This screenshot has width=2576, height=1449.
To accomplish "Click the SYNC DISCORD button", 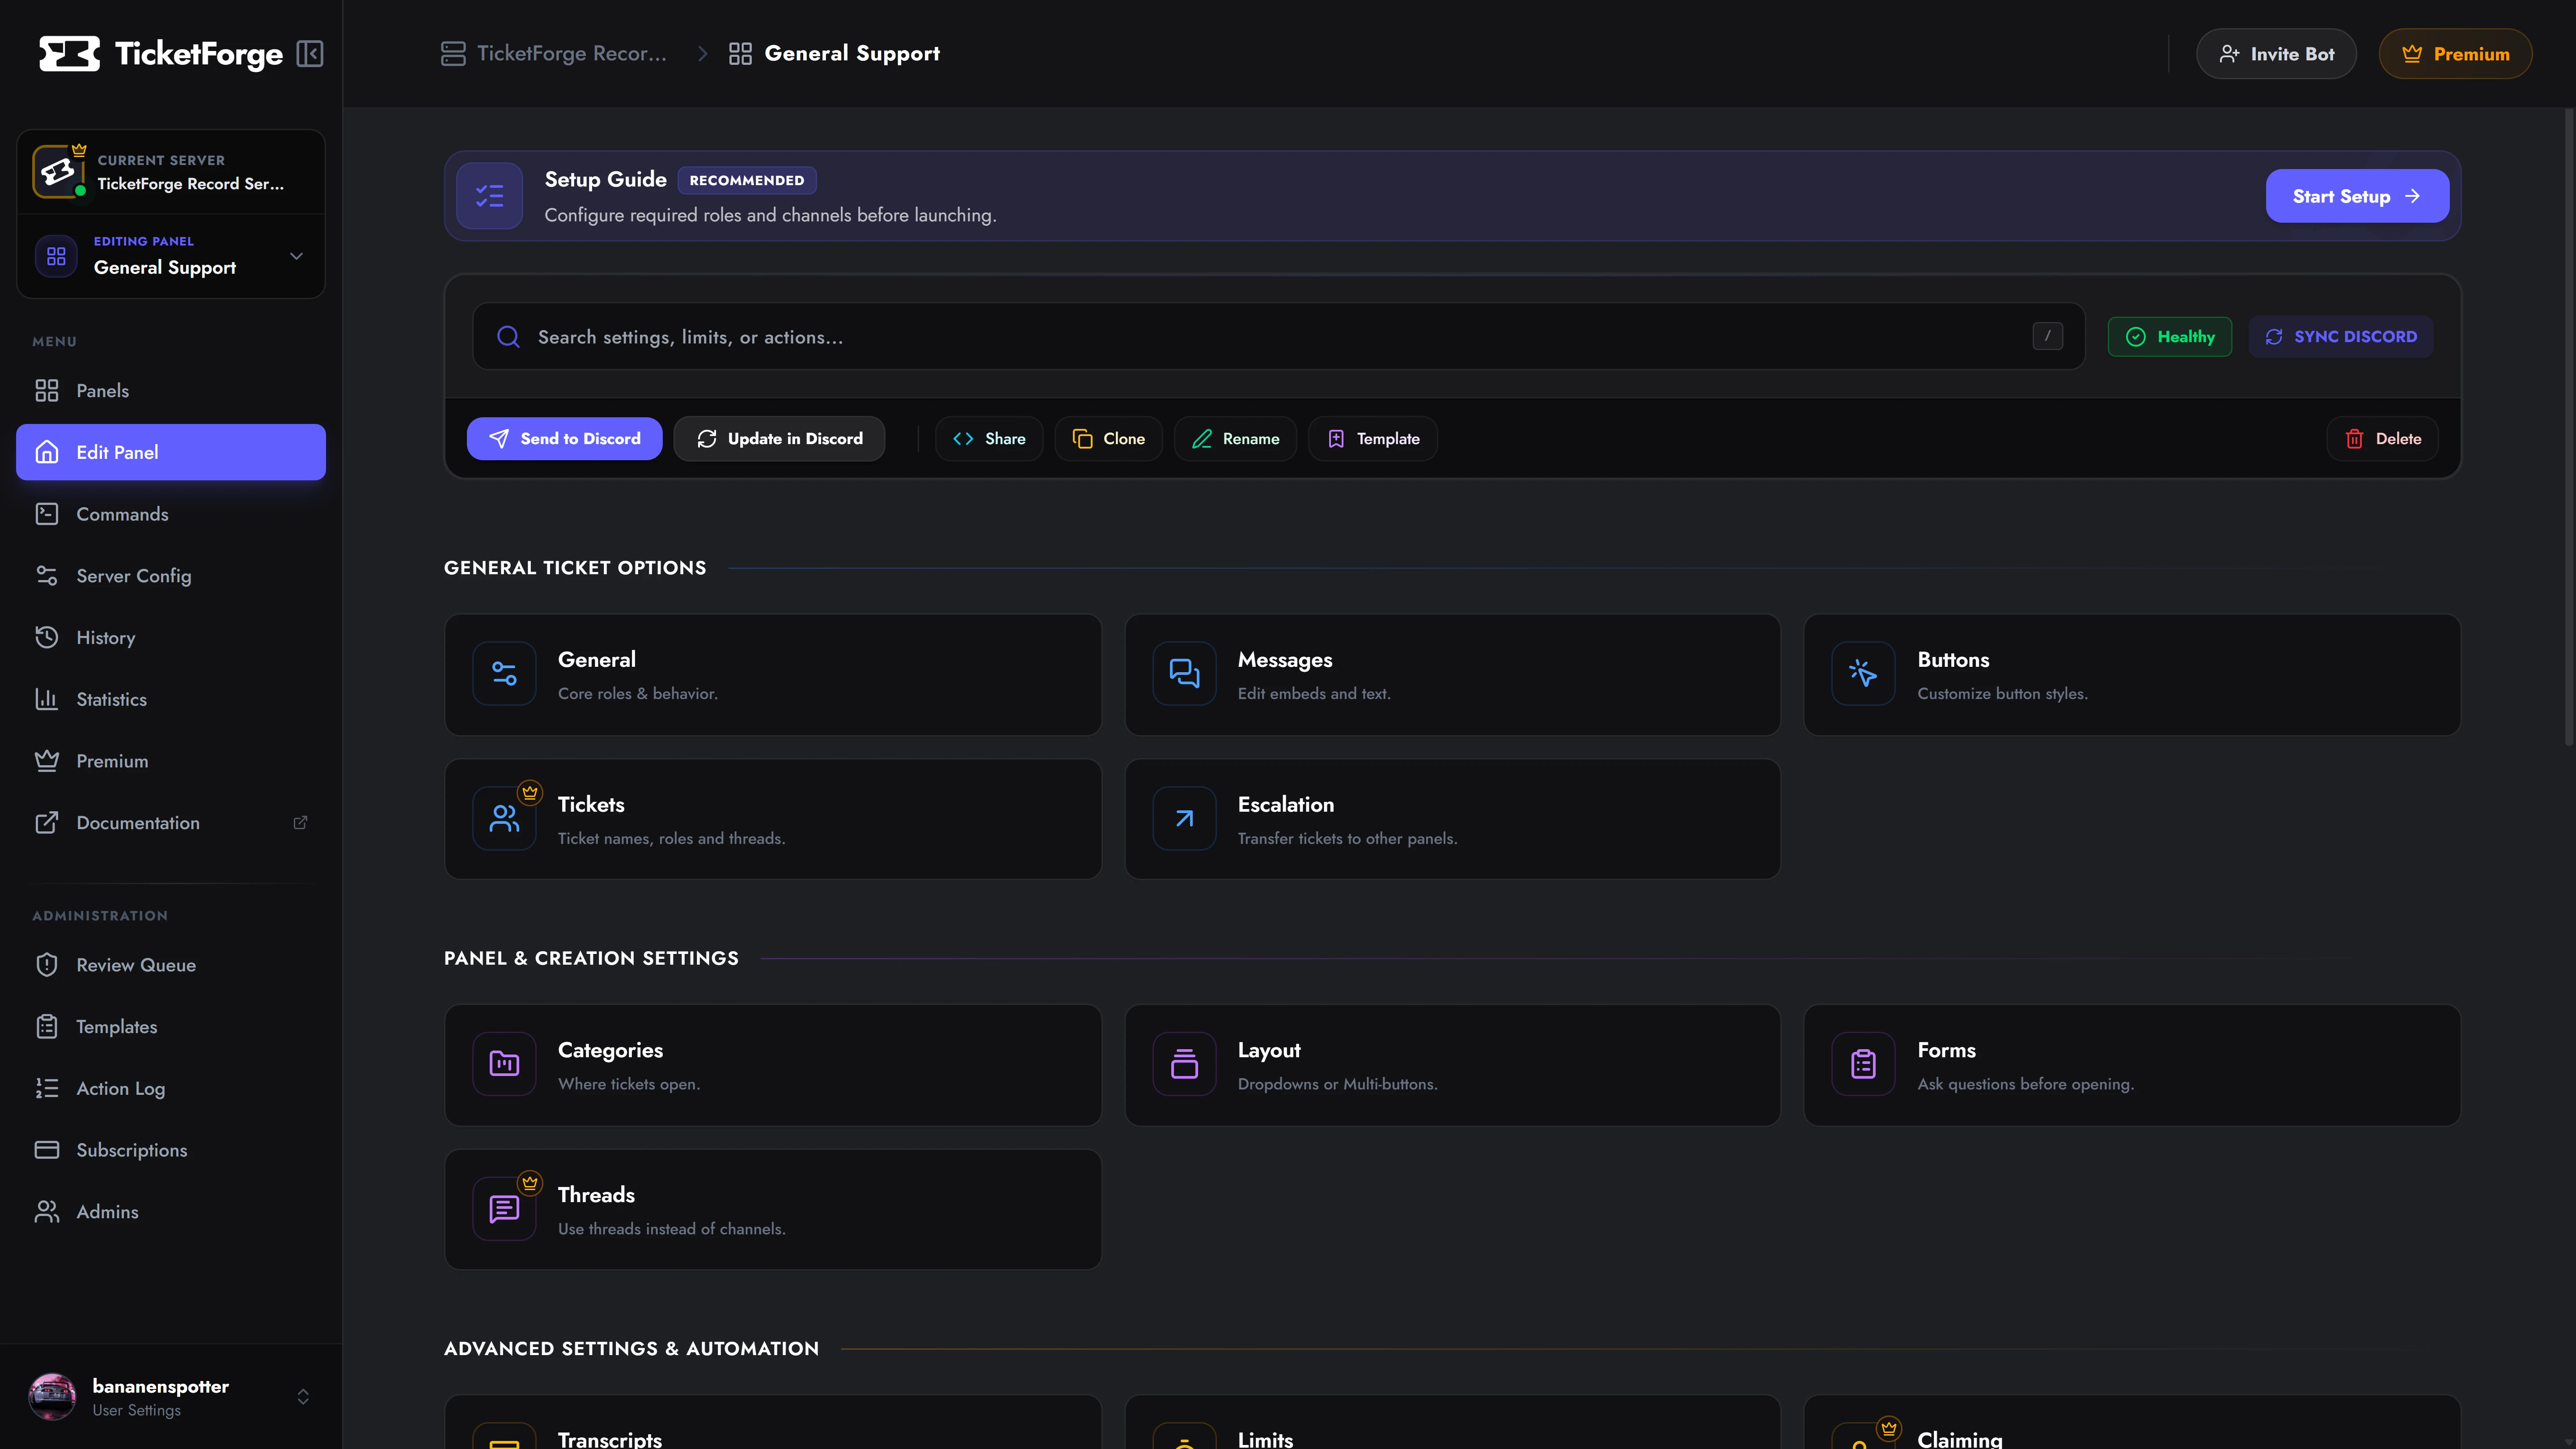I will (x=2341, y=337).
